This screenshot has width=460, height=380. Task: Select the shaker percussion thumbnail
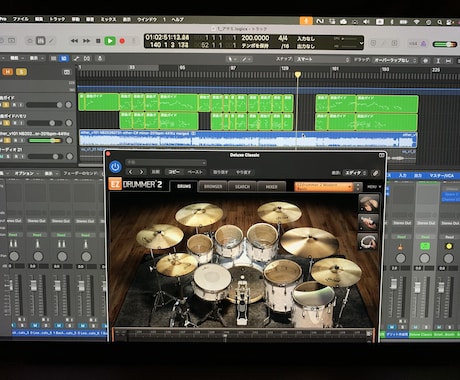(368, 222)
